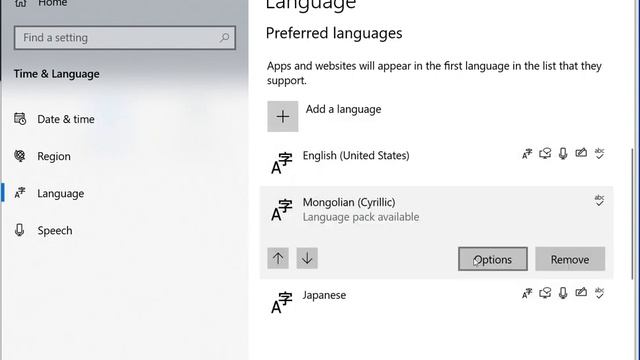Click the Find a setting search box
This screenshot has height=360, width=640.
coord(125,38)
